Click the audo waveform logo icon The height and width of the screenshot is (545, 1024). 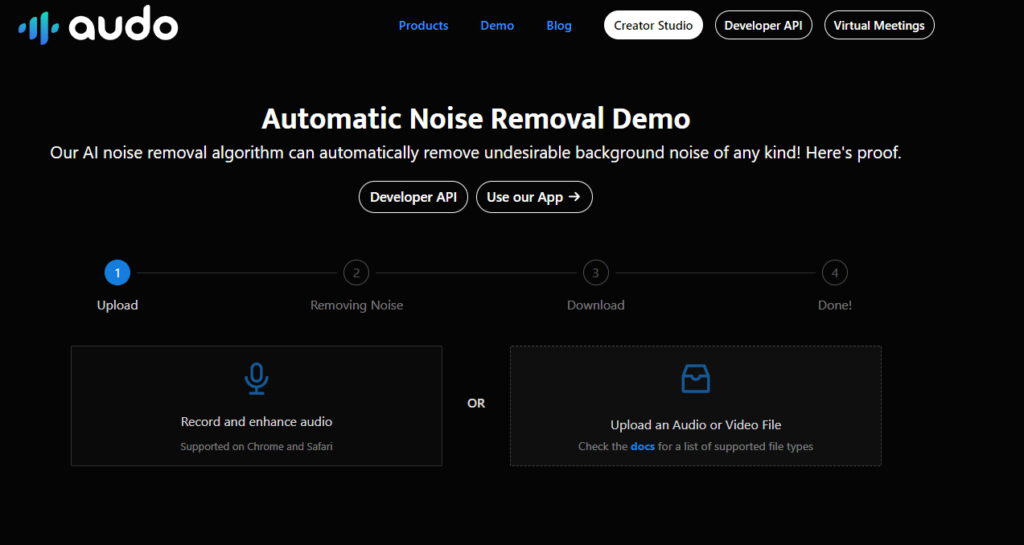[x=38, y=27]
